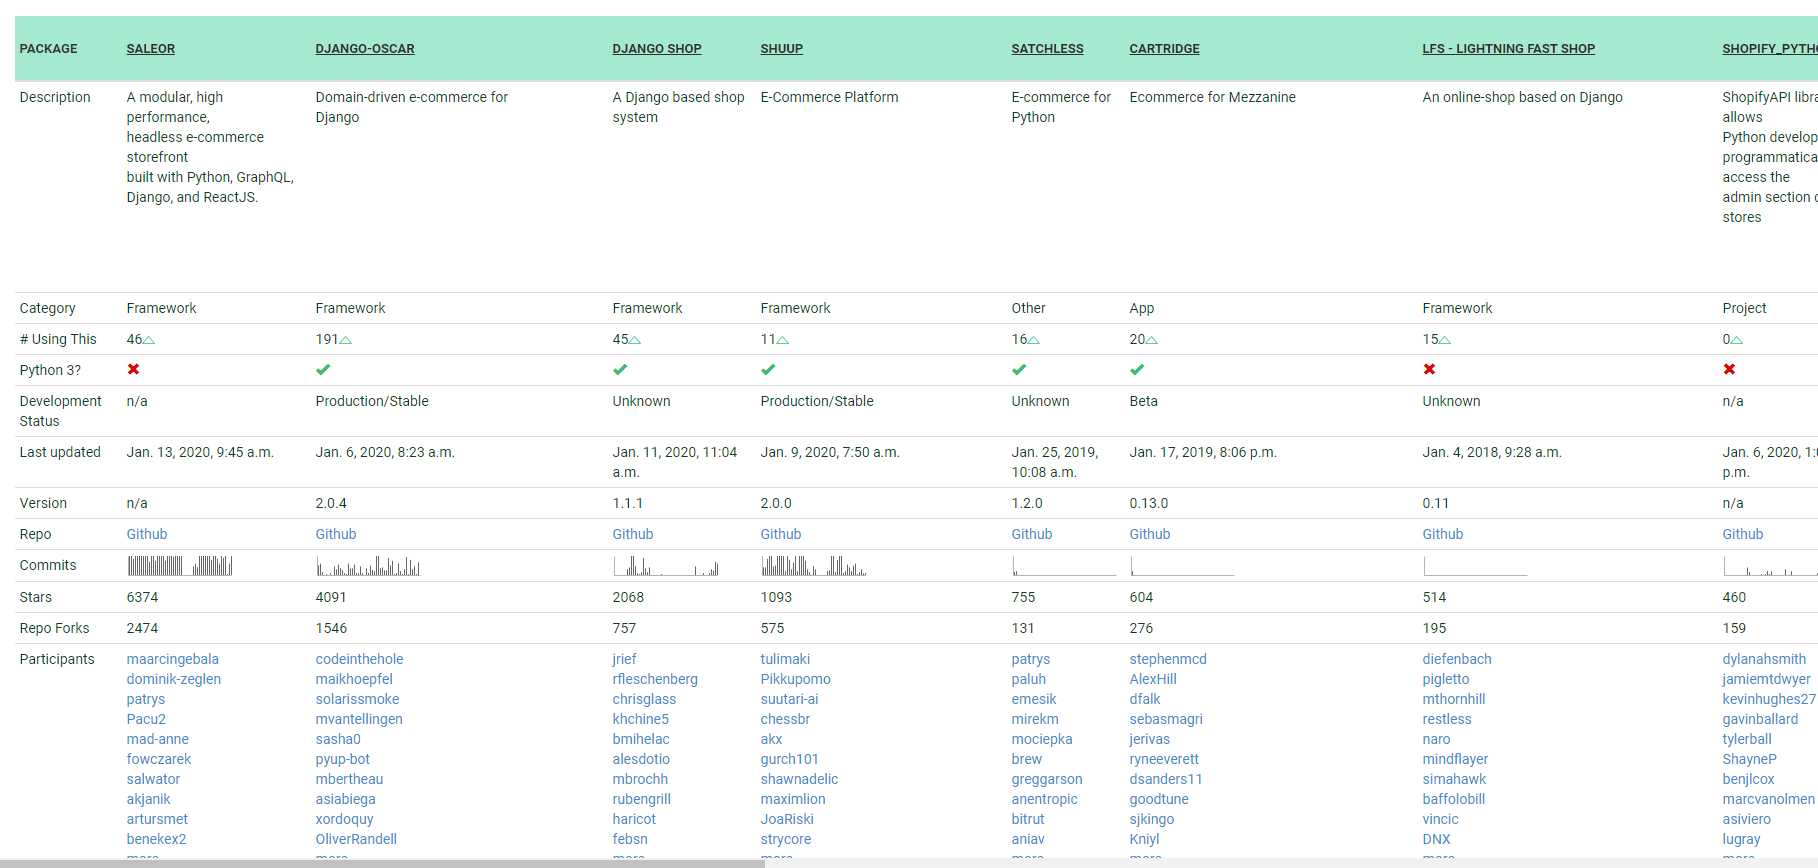Click the using-this triangle icon beside 16
This screenshot has width=1818, height=868.
click(x=1034, y=340)
